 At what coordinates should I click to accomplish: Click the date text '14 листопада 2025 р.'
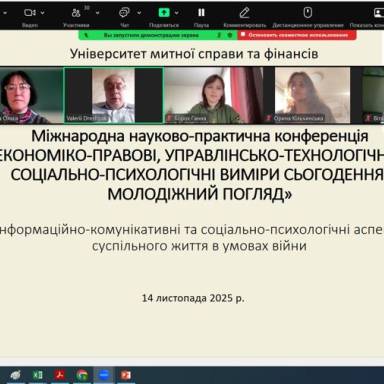tap(193, 298)
